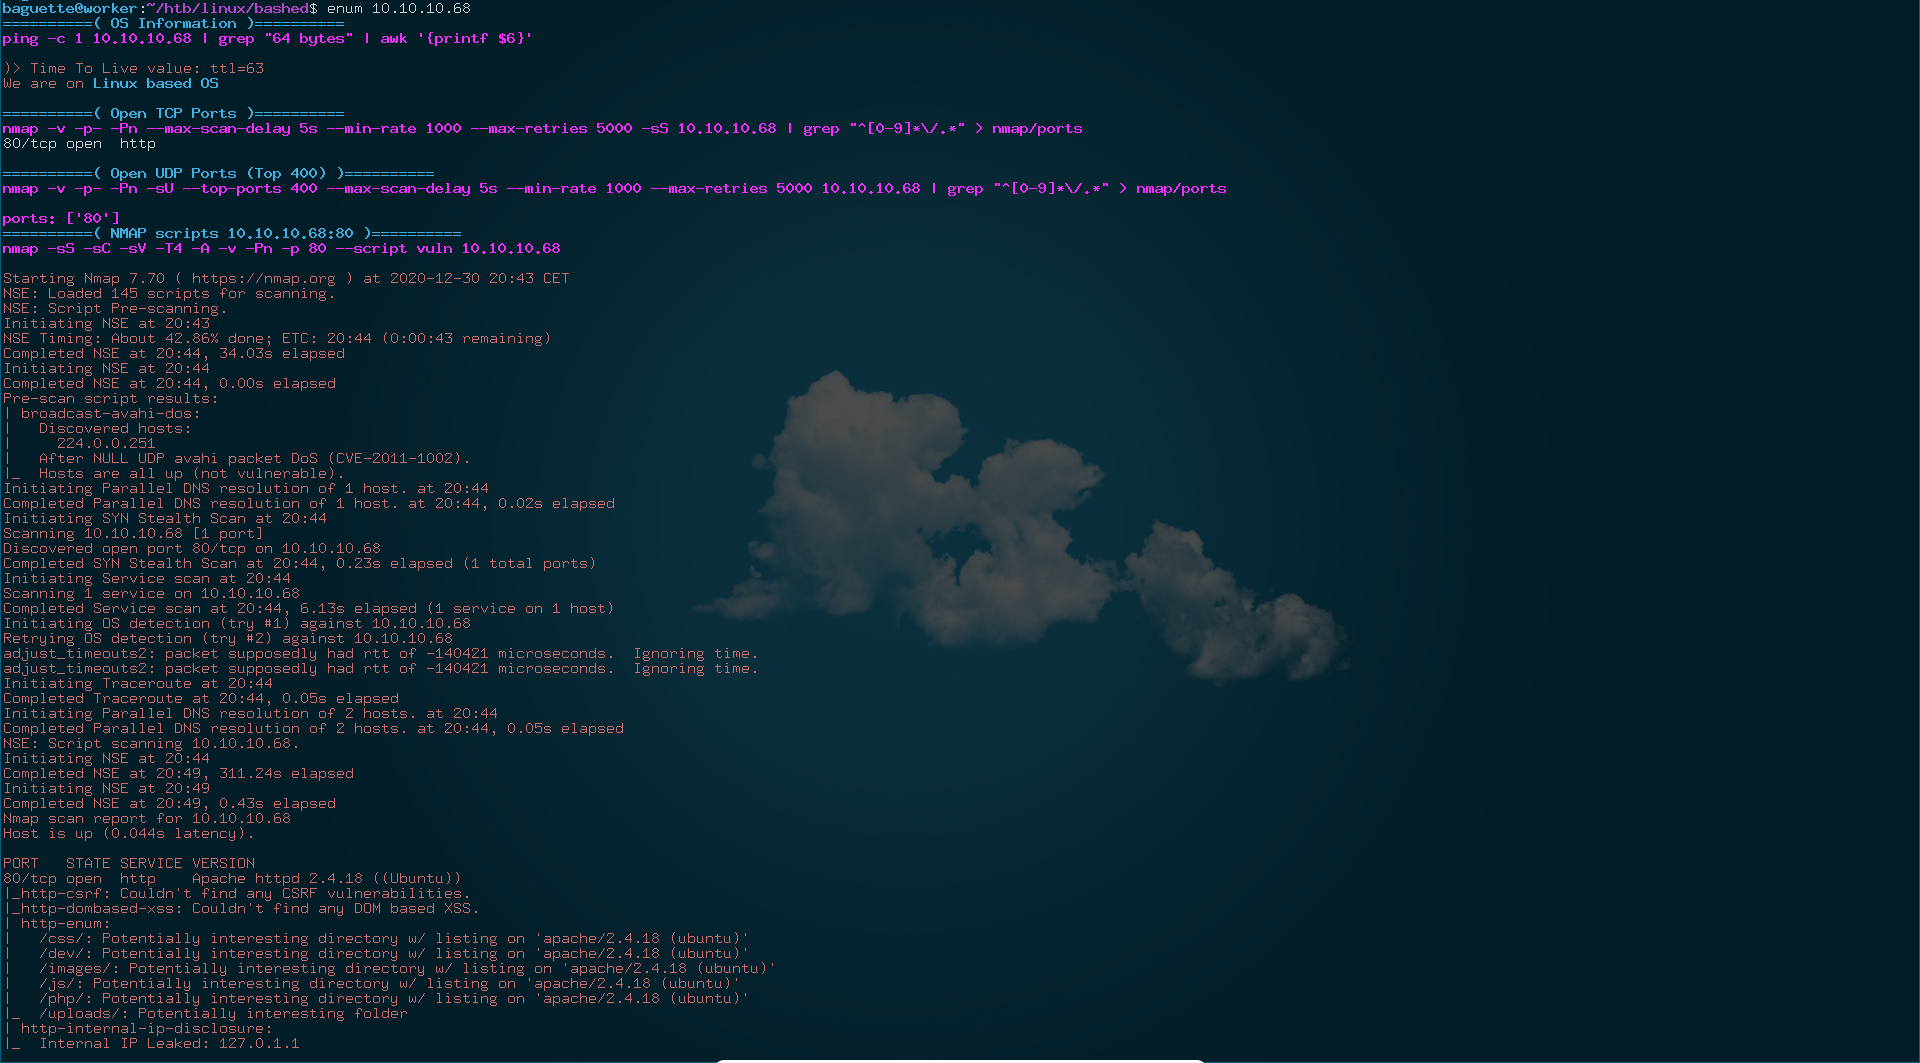Click the 'Completed SYN Stealth Scan' line
The height and width of the screenshot is (1063, 1920).
pos(299,563)
